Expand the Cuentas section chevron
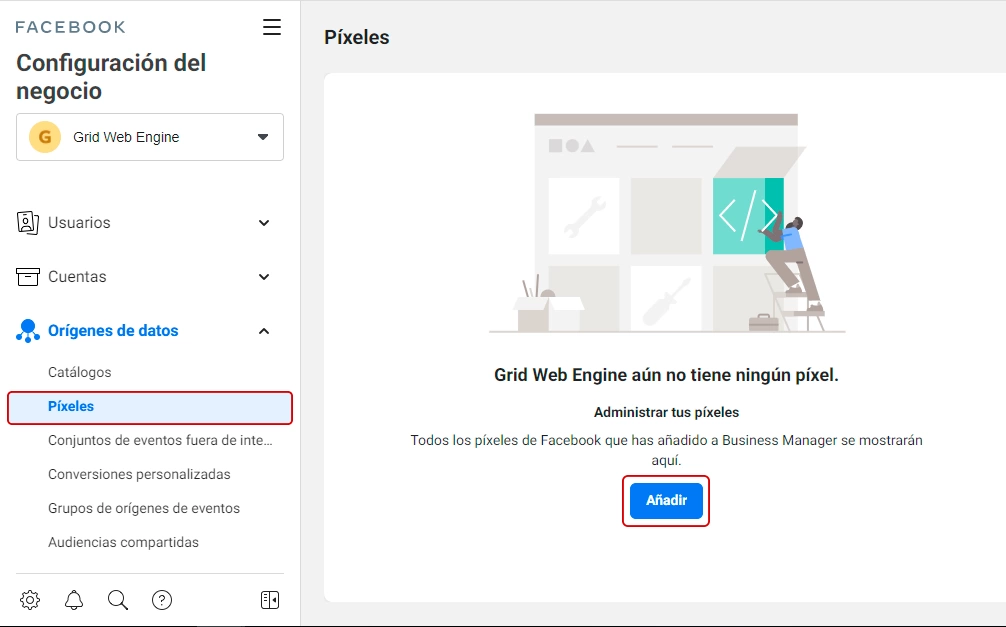 pyautogui.click(x=264, y=277)
